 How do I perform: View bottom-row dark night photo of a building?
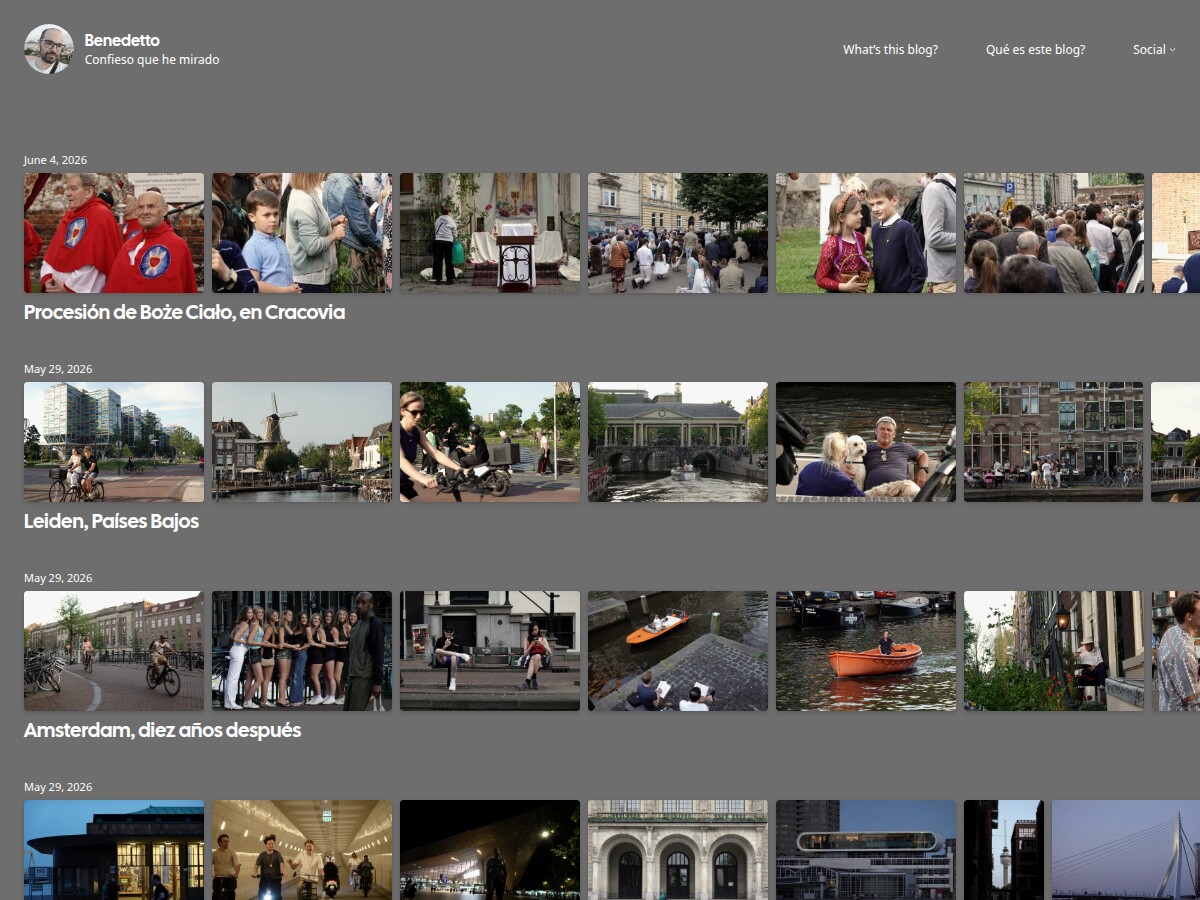[490, 850]
